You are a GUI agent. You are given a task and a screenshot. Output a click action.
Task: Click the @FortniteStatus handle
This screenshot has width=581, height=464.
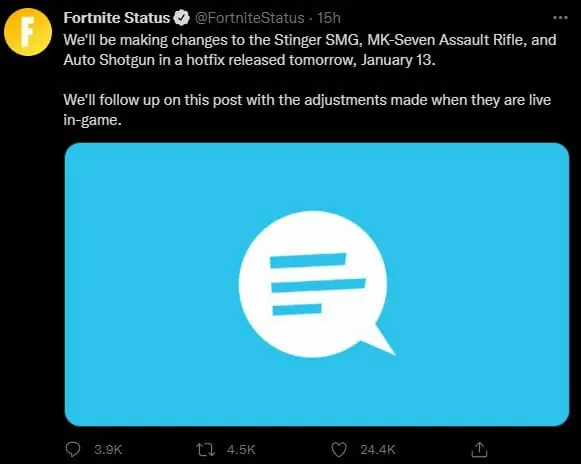click(x=249, y=18)
